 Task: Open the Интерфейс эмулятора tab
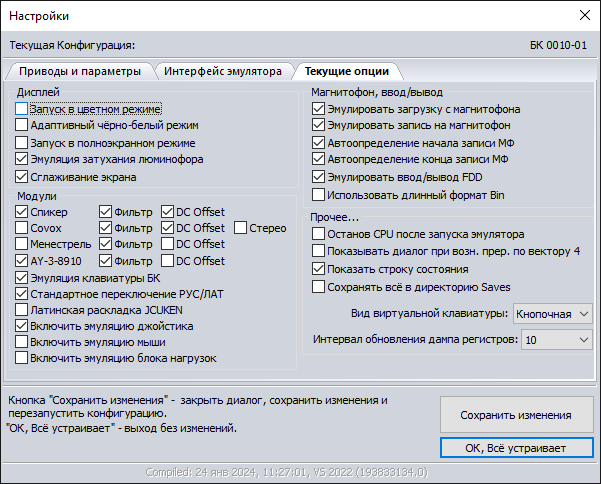tap(224, 72)
